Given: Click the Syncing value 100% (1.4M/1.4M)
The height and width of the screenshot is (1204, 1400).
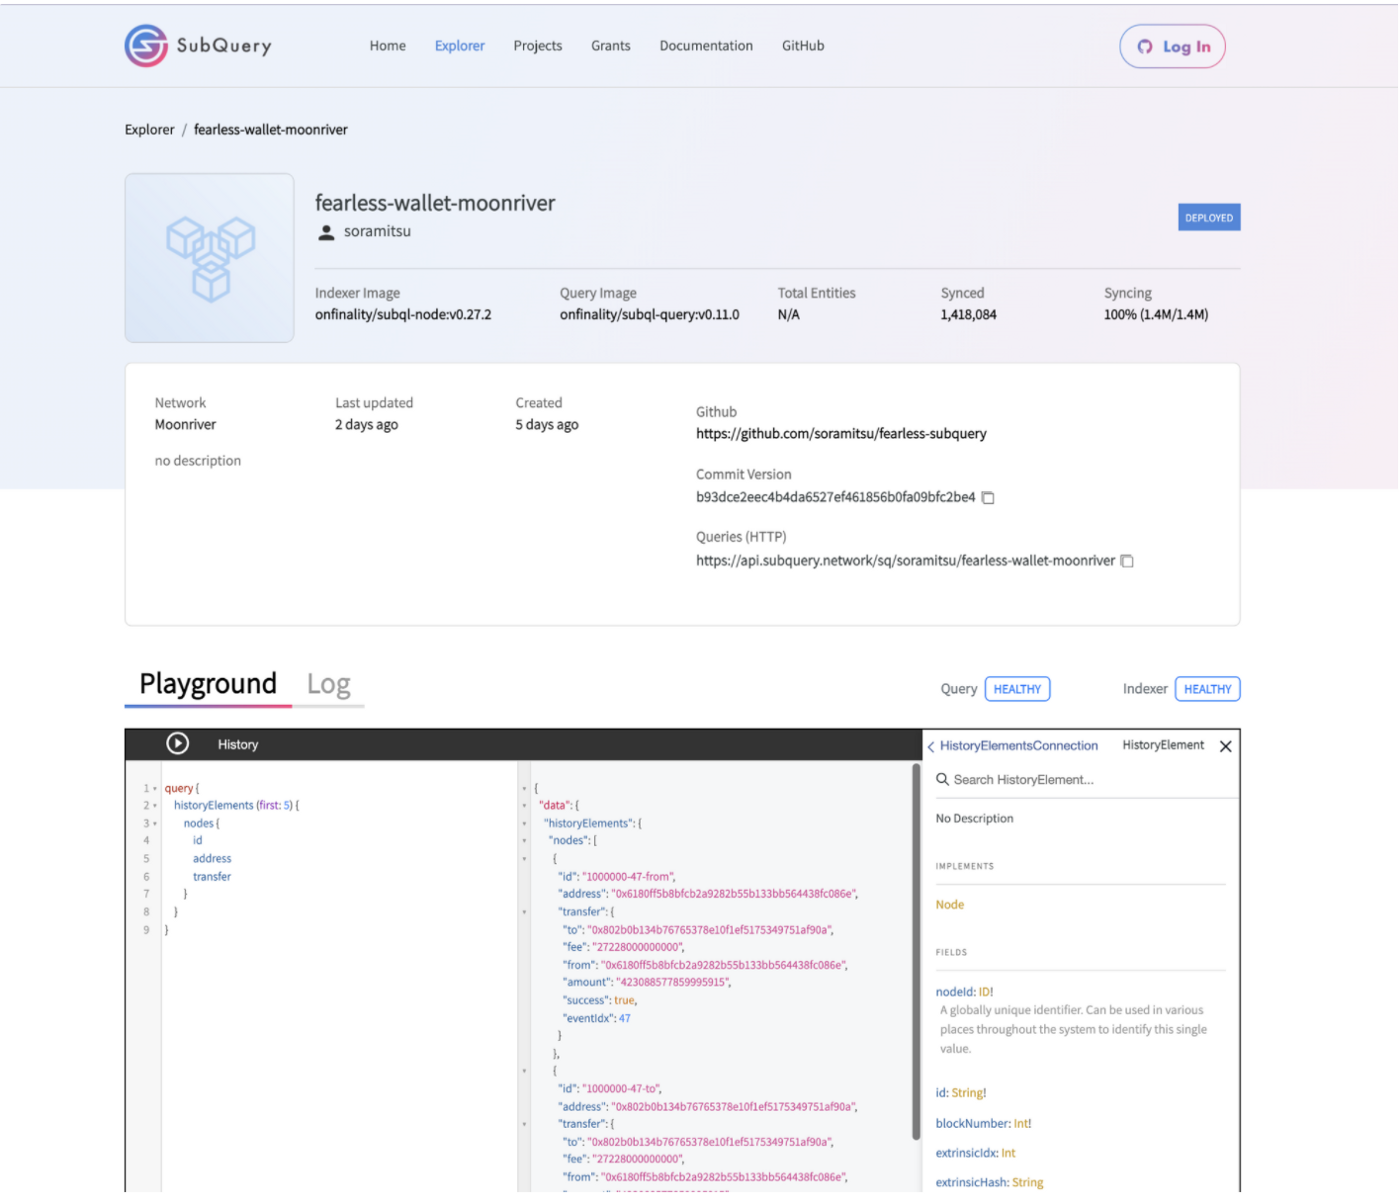Looking at the screenshot, I should 1156,315.
